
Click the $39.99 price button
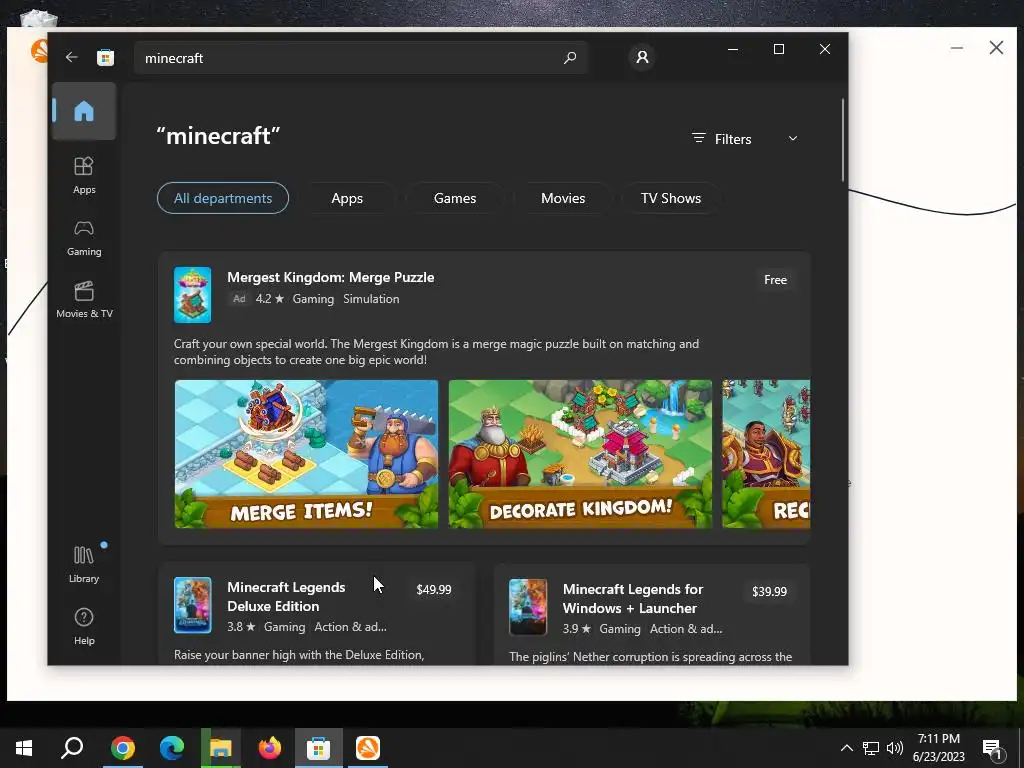pyautogui.click(x=769, y=591)
